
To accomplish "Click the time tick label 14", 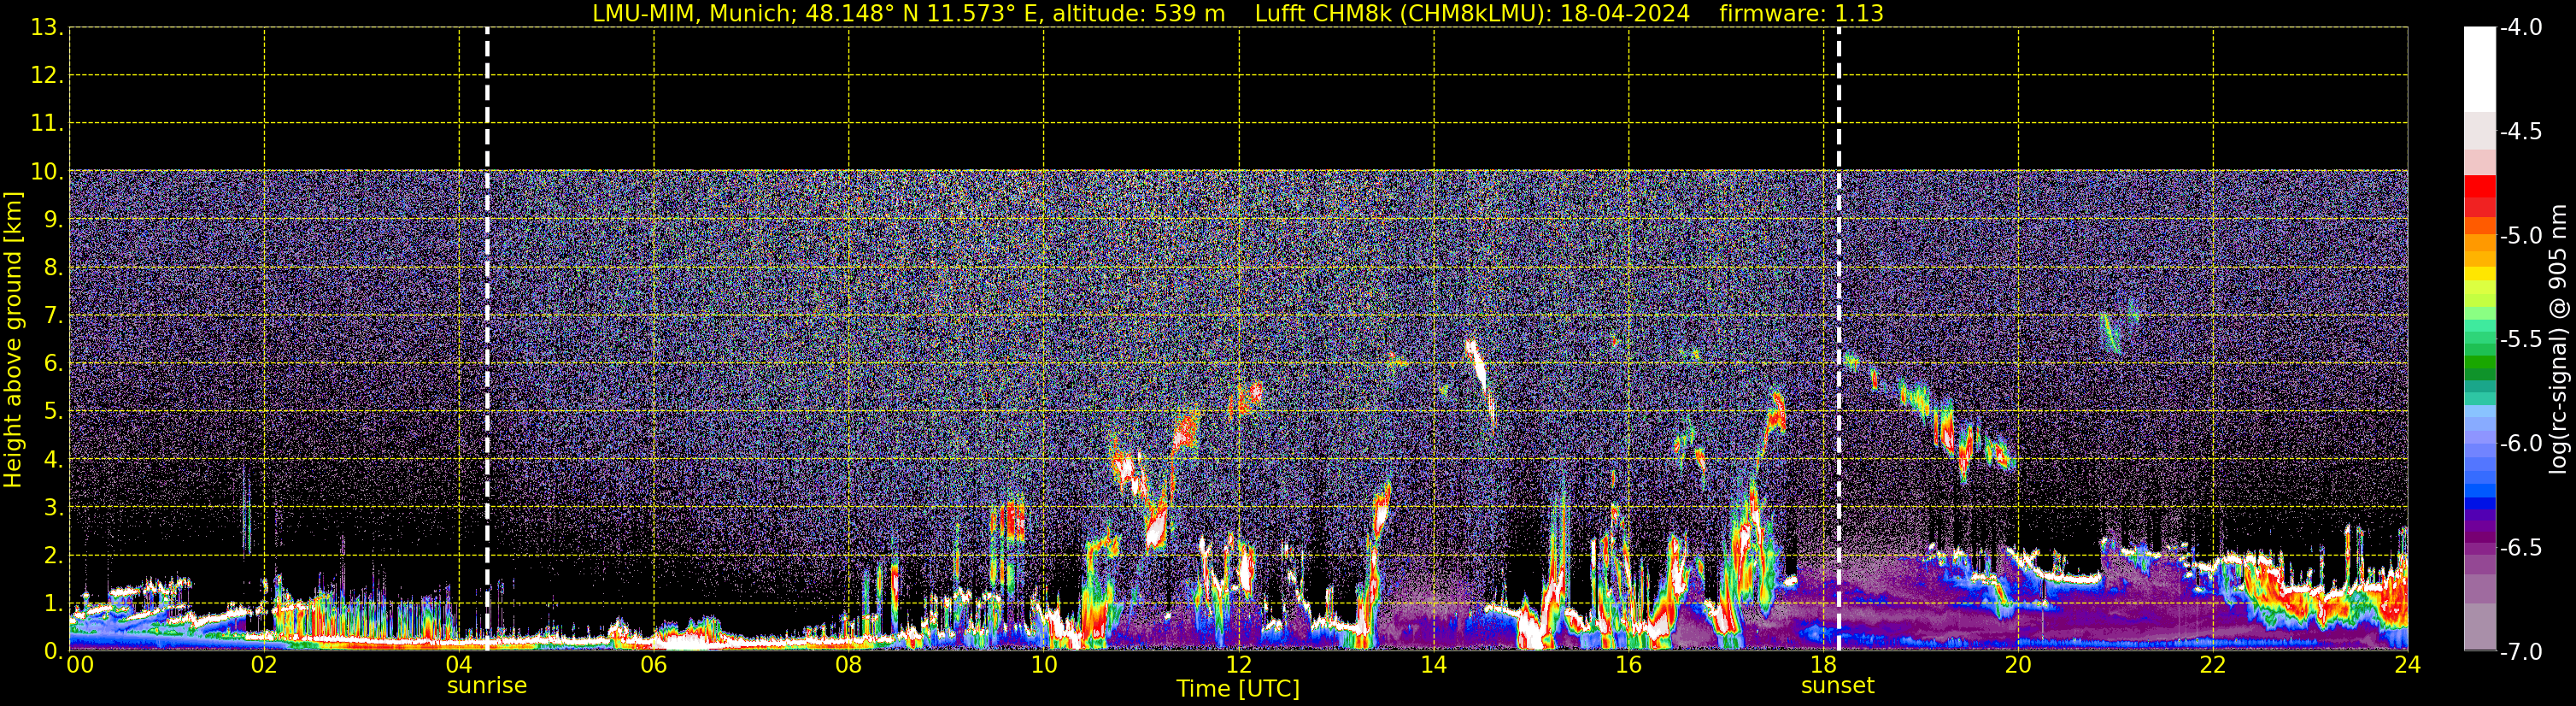I will 1433,665.
